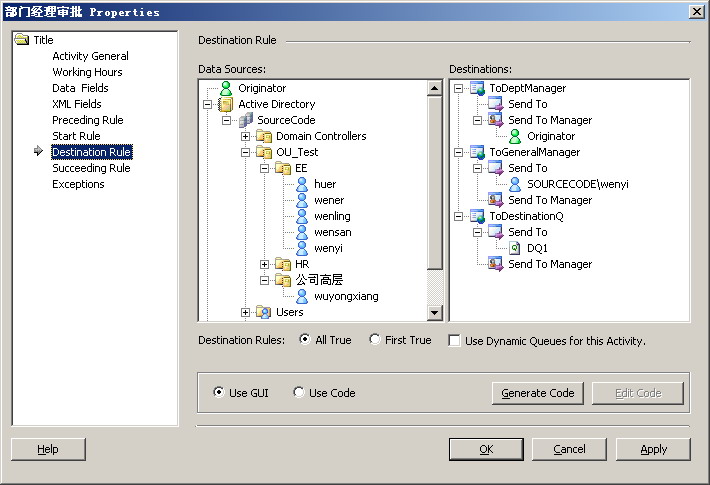This screenshot has width=710, height=485.
Task: Click the Users container icon
Action: coord(264,312)
